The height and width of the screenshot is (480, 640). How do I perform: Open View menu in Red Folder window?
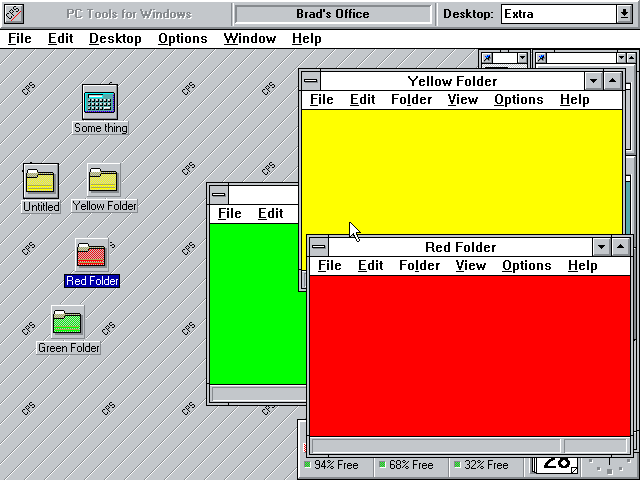click(471, 265)
